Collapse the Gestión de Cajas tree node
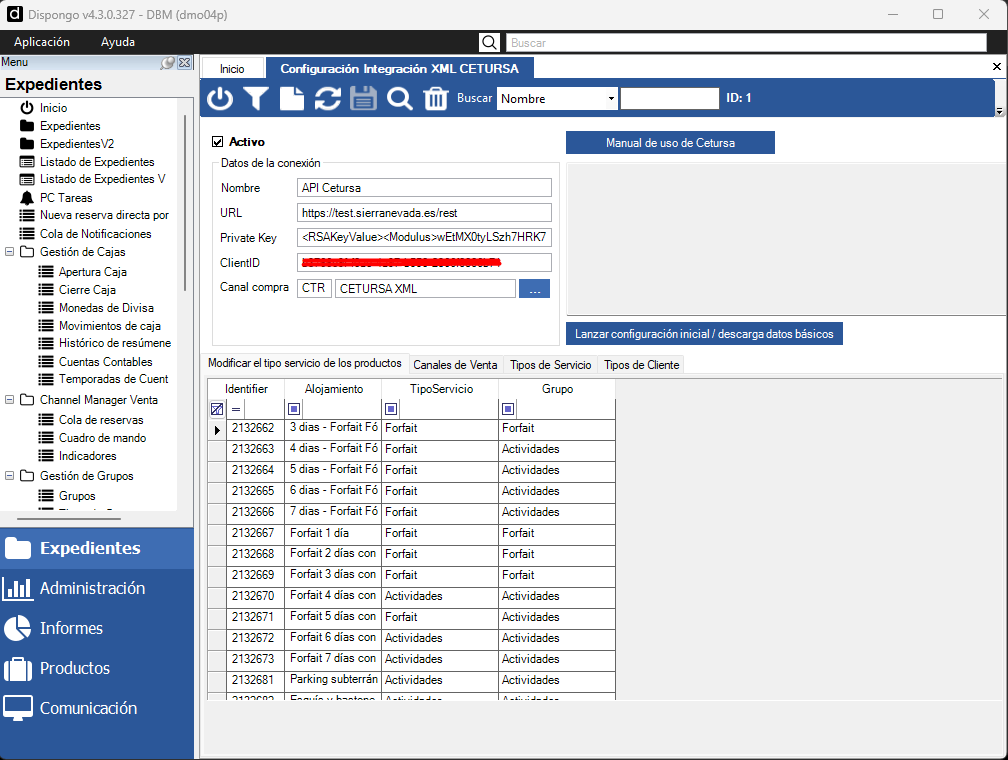1008x760 pixels. tap(10, 252)
